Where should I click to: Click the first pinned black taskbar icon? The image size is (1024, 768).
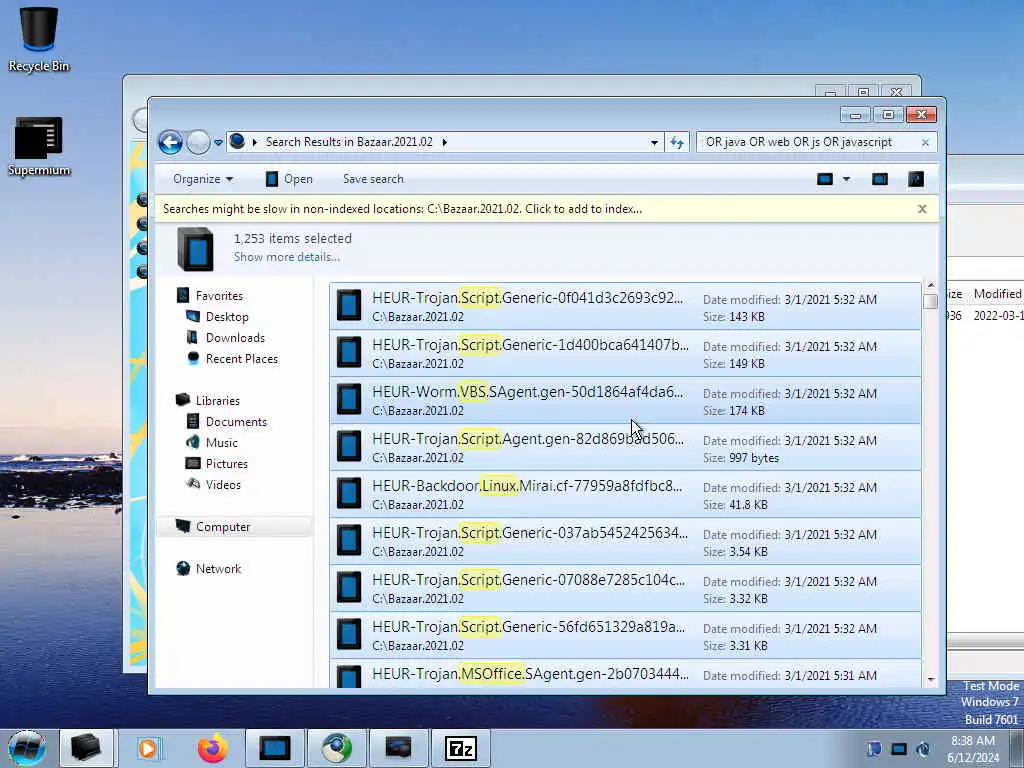coord(86,748)
